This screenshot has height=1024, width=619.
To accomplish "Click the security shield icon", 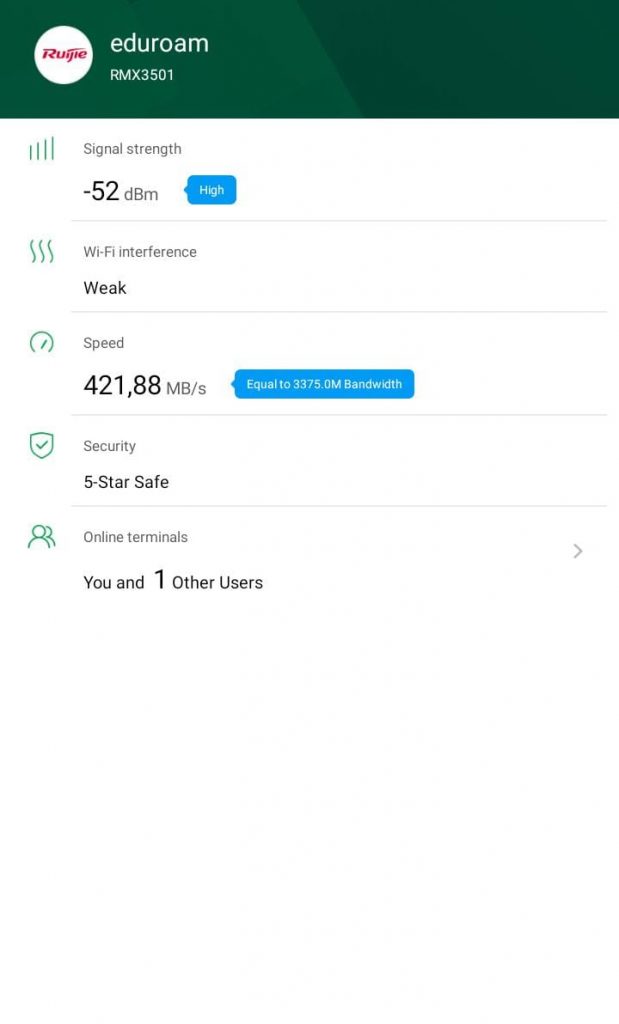I will 41,445.
